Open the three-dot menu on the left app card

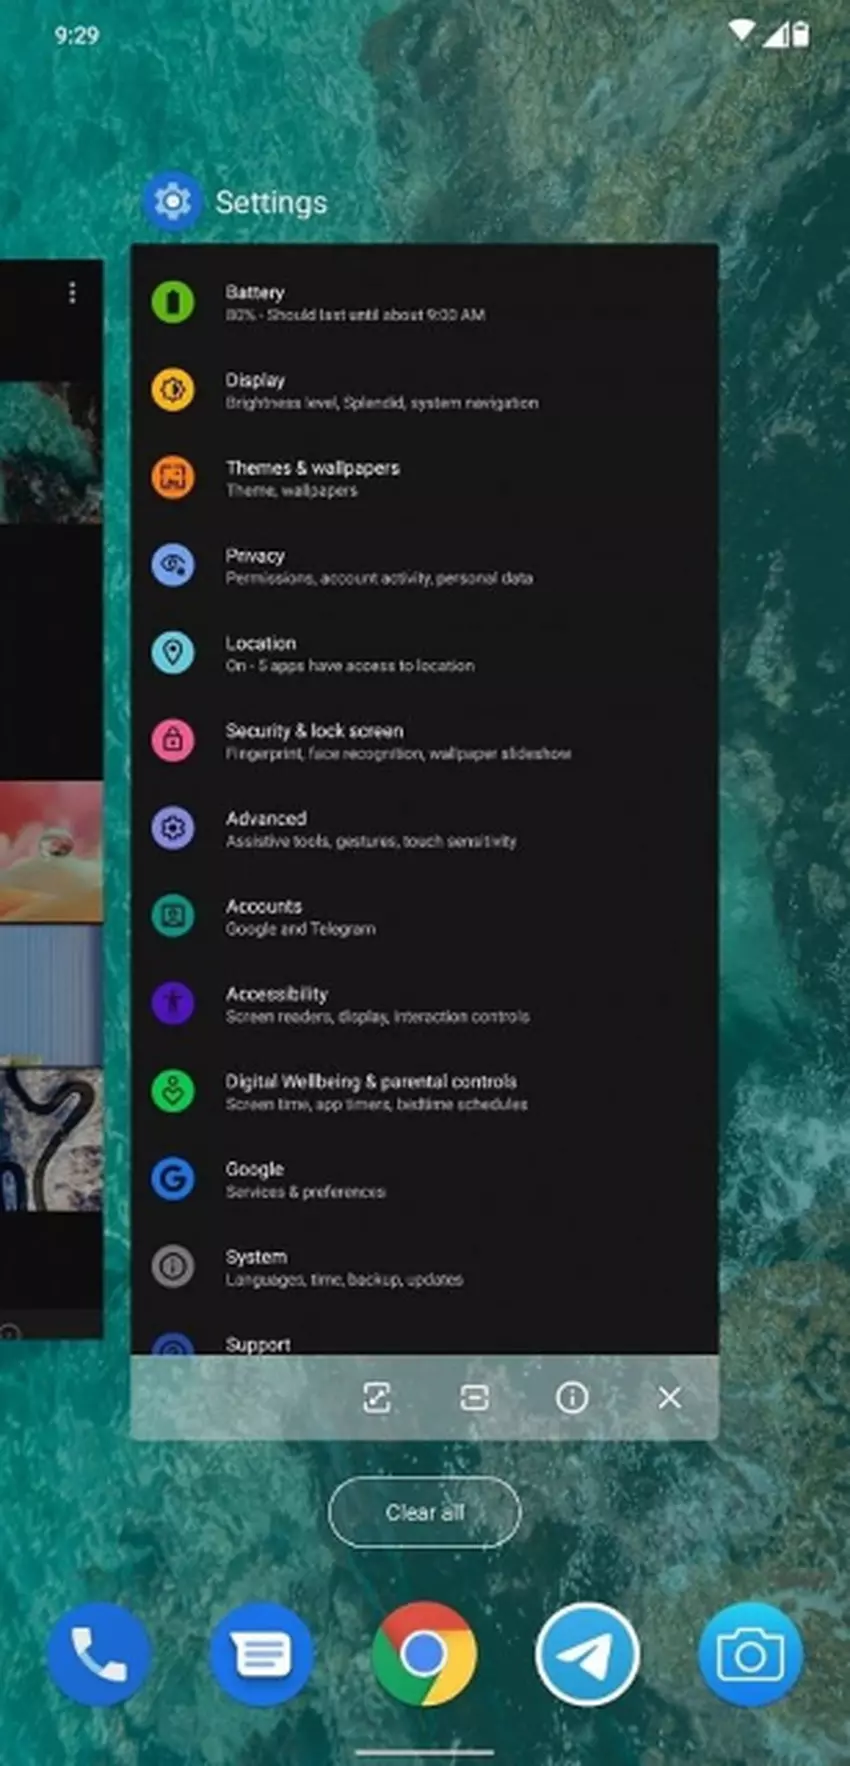click(72, 292)
